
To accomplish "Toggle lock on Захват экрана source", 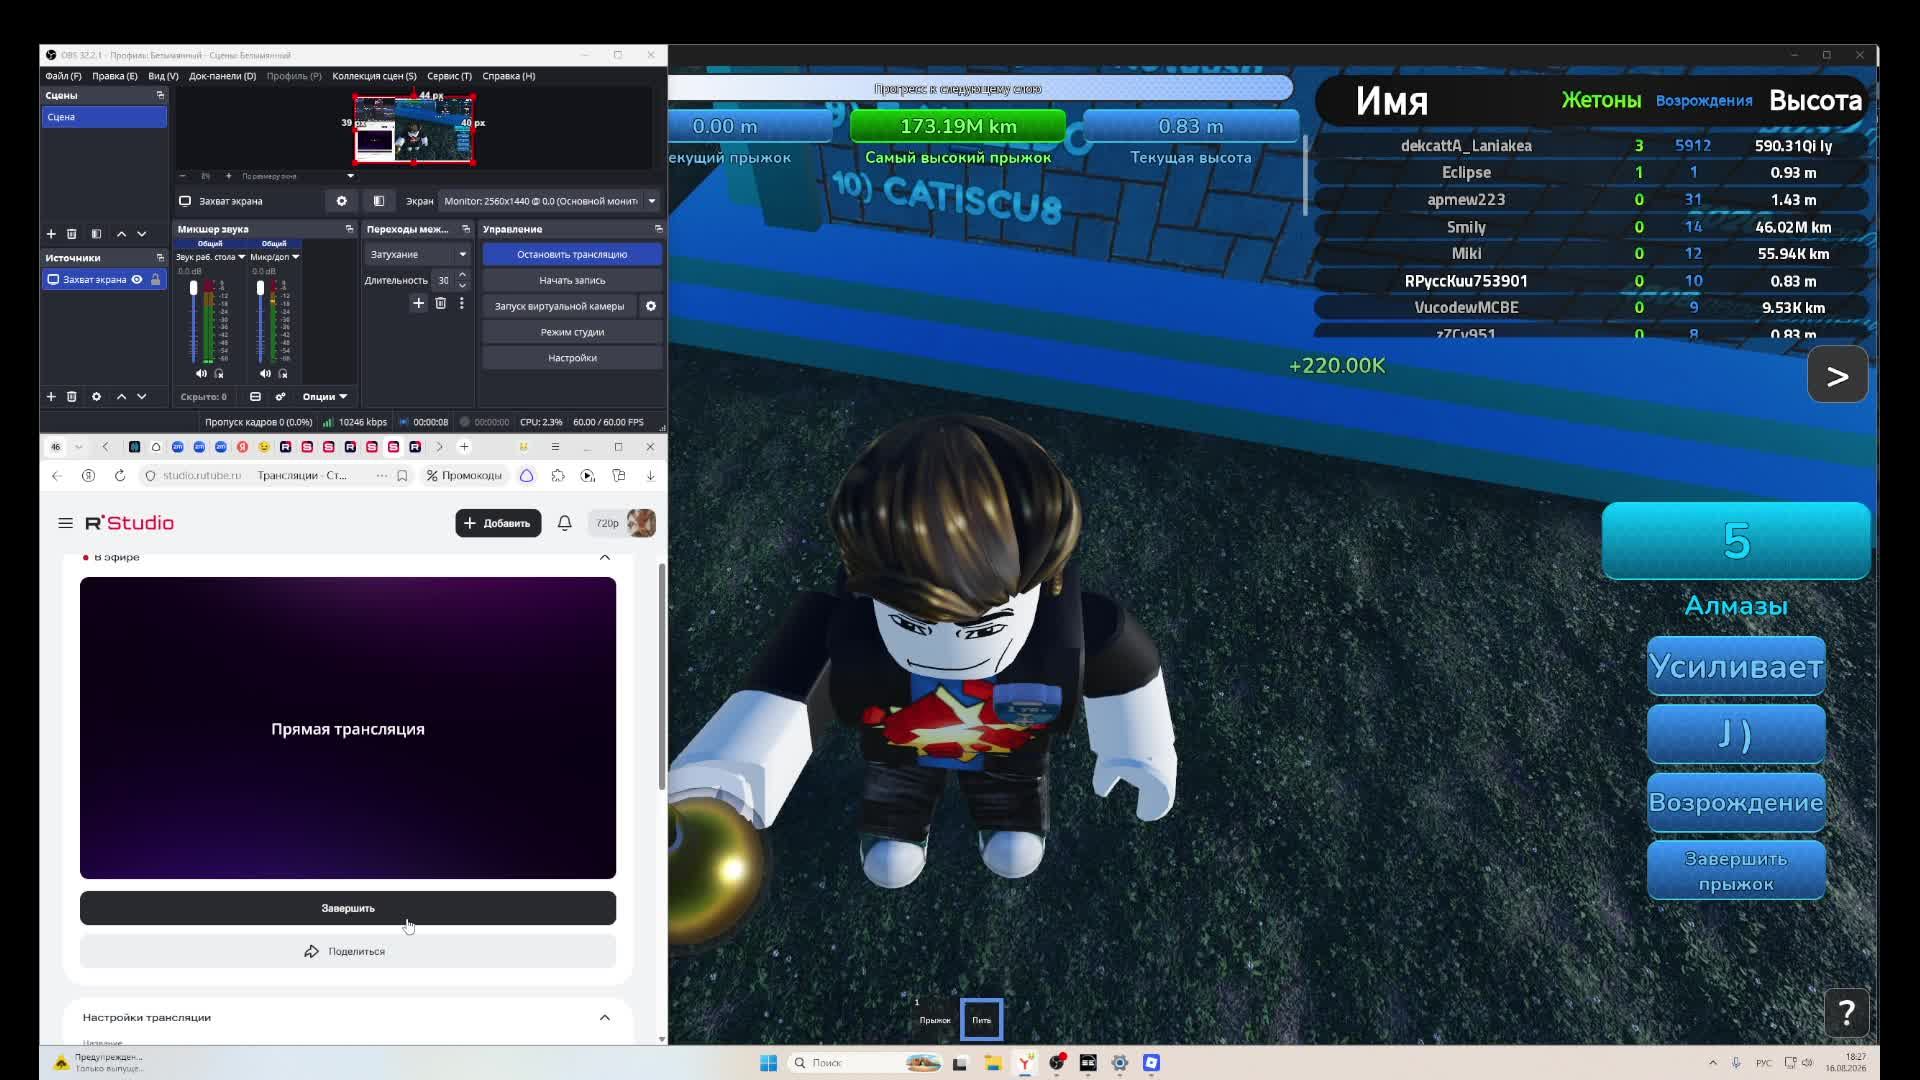I will point(155,280).
